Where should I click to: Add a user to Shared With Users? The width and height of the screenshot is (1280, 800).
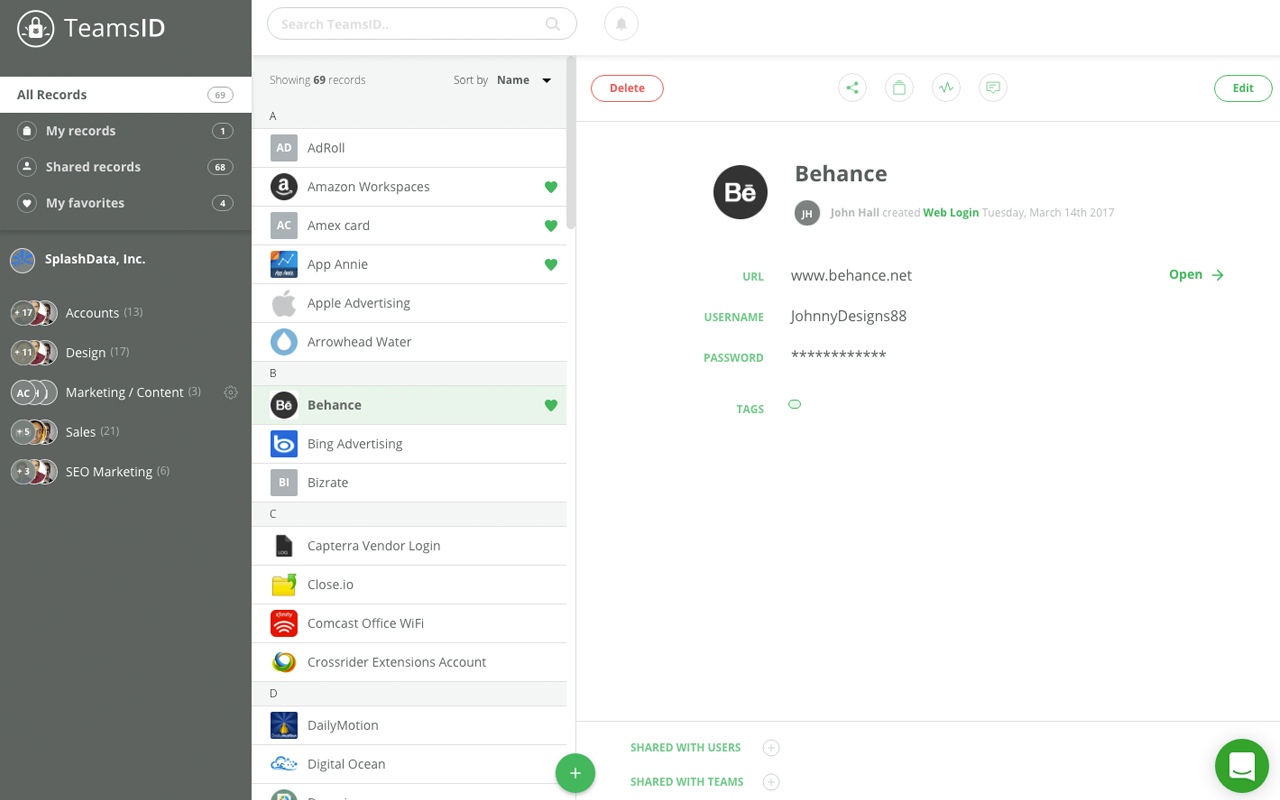[771, 748]
